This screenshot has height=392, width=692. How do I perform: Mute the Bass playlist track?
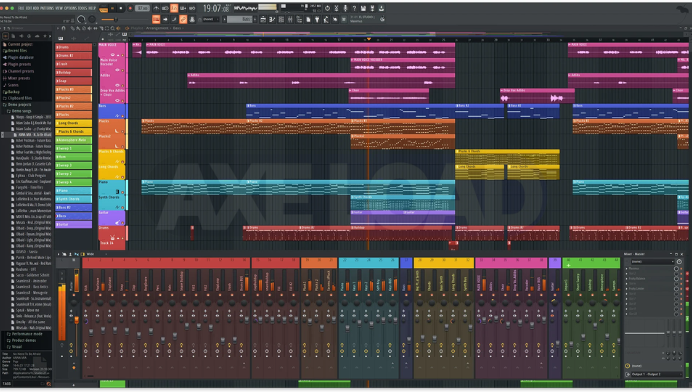(123, 116)
